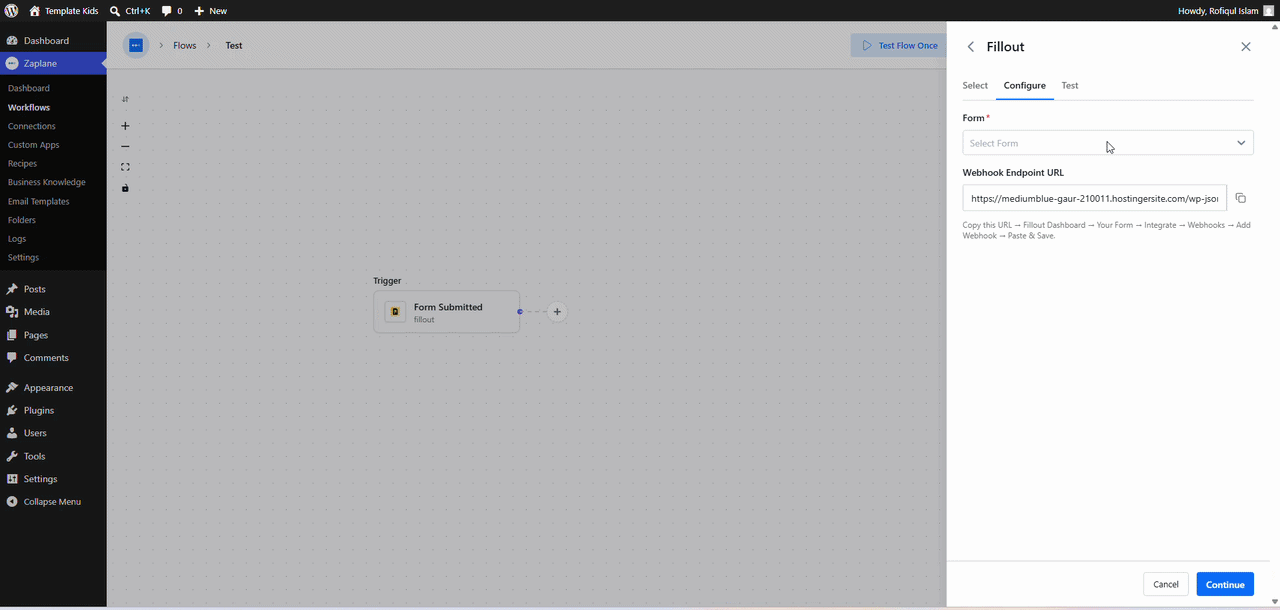Open Business Knowledge submenu item
The height and width of the screenshot is (610, 1280).
point(47,182)
